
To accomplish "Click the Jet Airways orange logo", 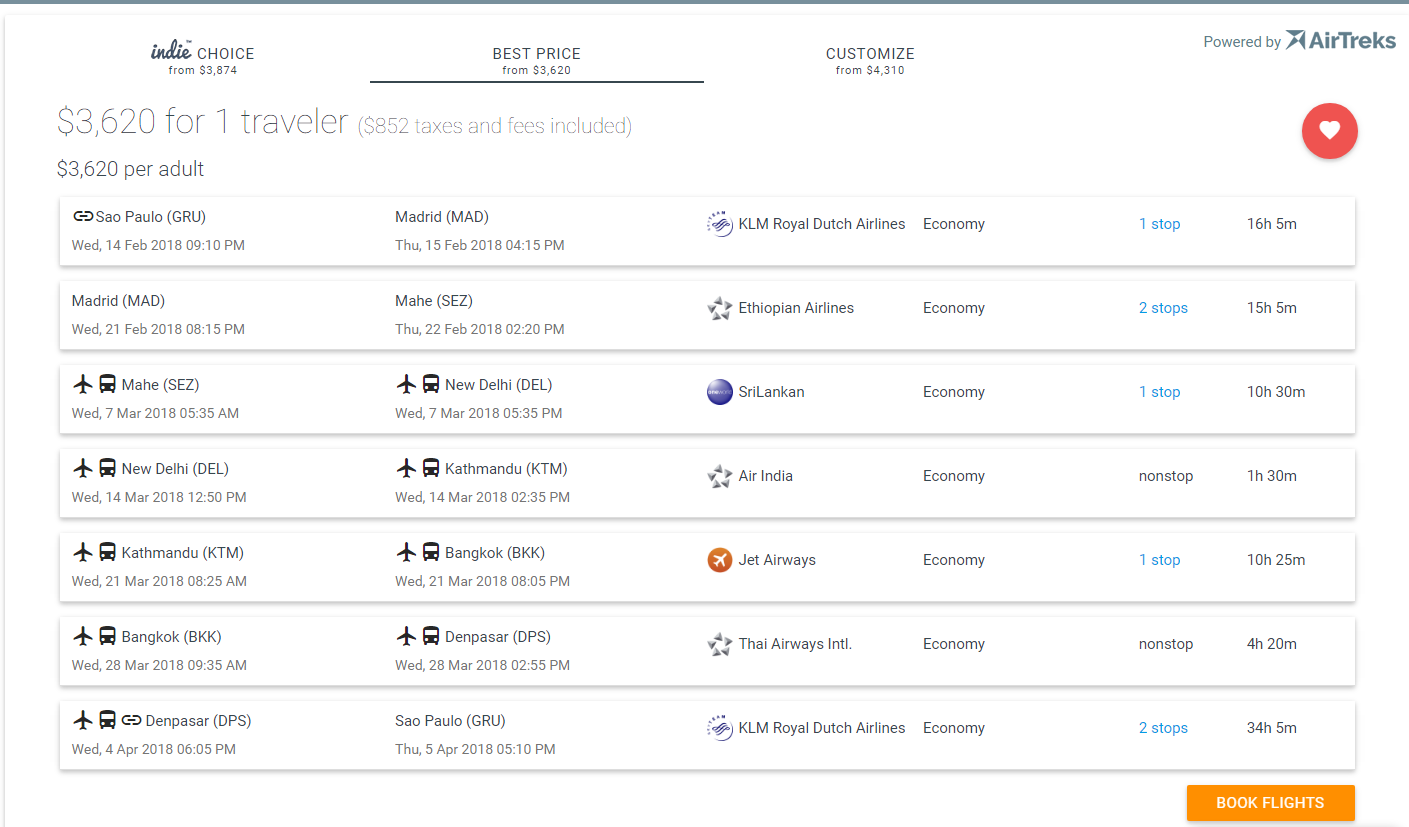I will tap(719, 560).
